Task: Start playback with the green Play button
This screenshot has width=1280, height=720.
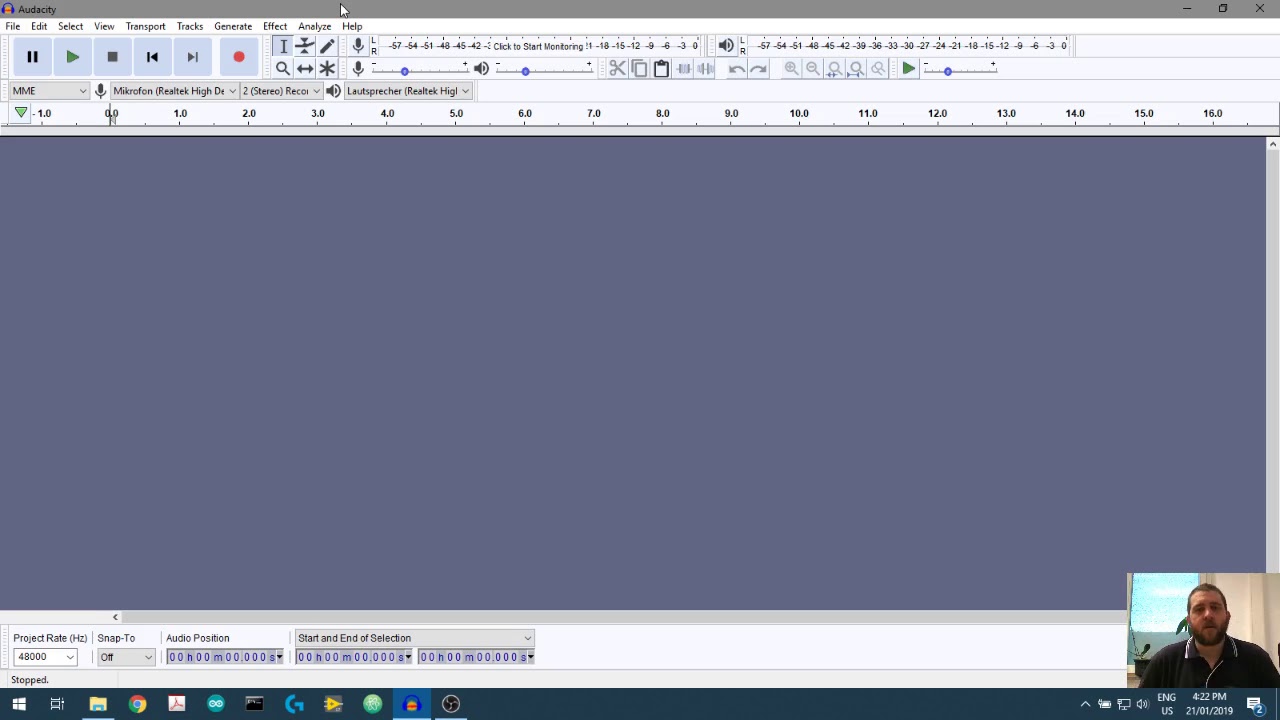Action: coord(72,57)
